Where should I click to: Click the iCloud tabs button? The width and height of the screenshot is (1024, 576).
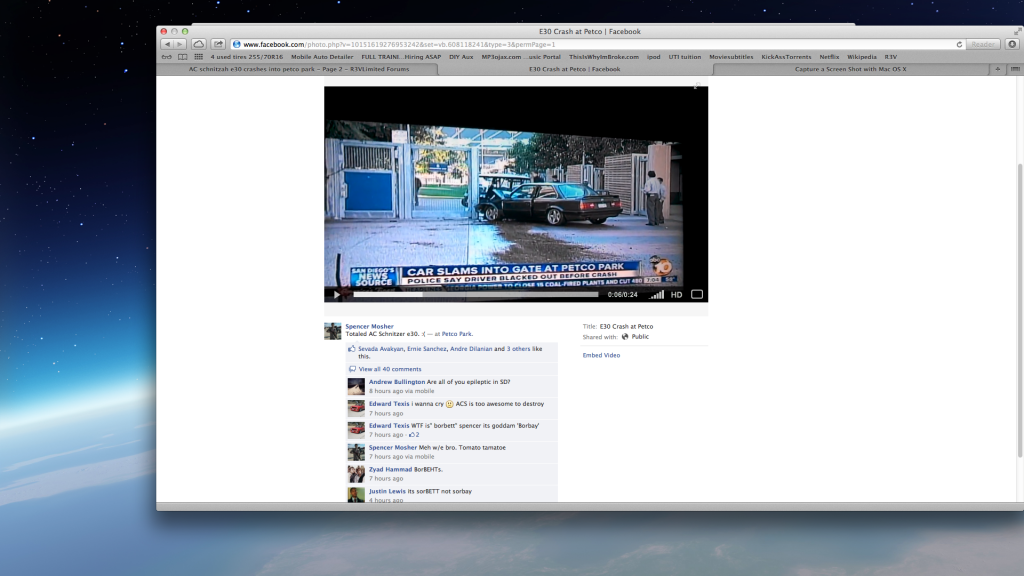tap(199, 44)
